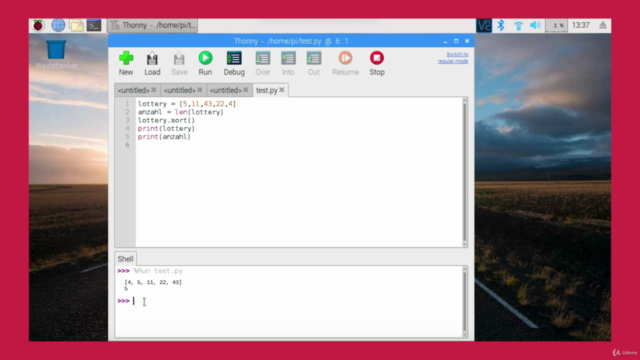The image size is (640, 360).
Task: Close the third untitled tab
Action: tap(246, 90)
